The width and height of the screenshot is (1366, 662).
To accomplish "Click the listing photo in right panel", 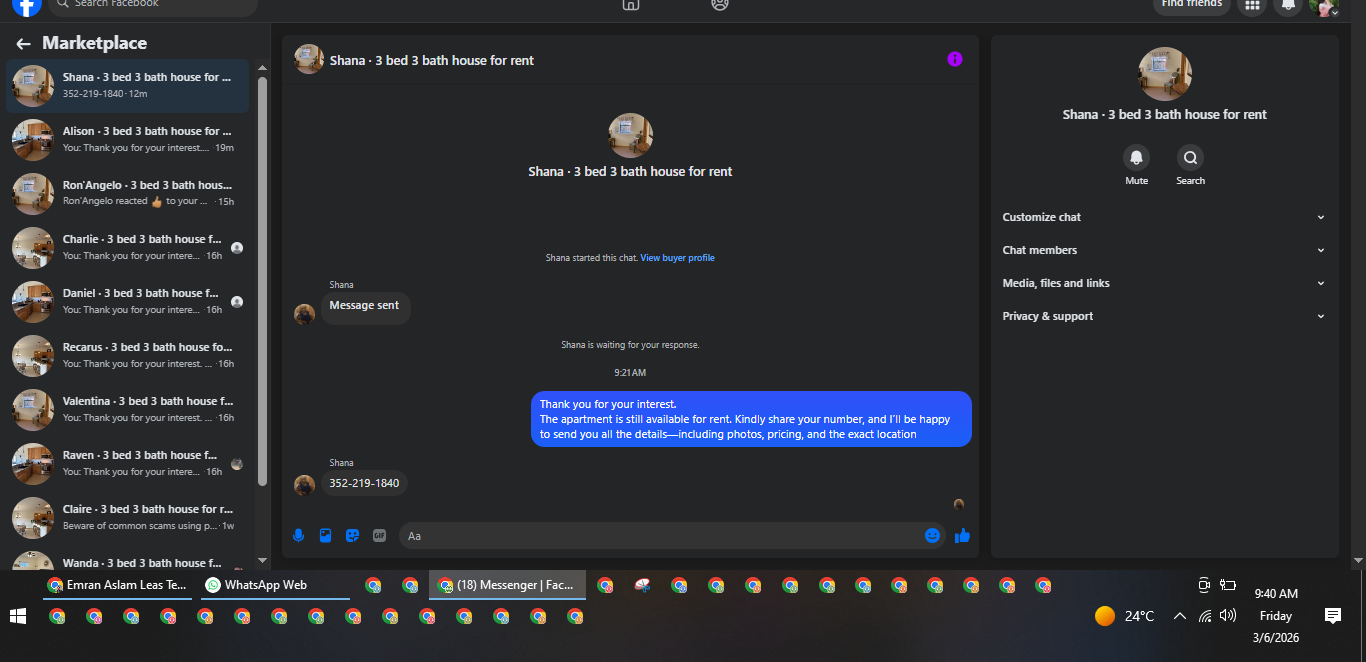I will pos(1165,74).
